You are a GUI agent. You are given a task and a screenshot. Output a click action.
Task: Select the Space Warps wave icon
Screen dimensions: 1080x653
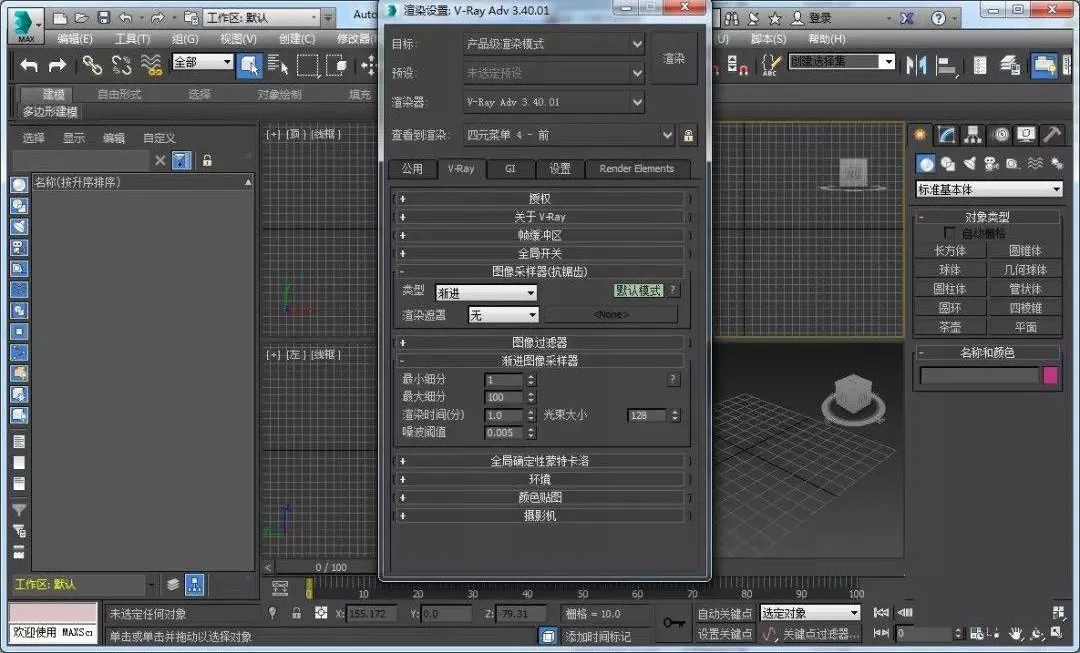click(1035, 163)
